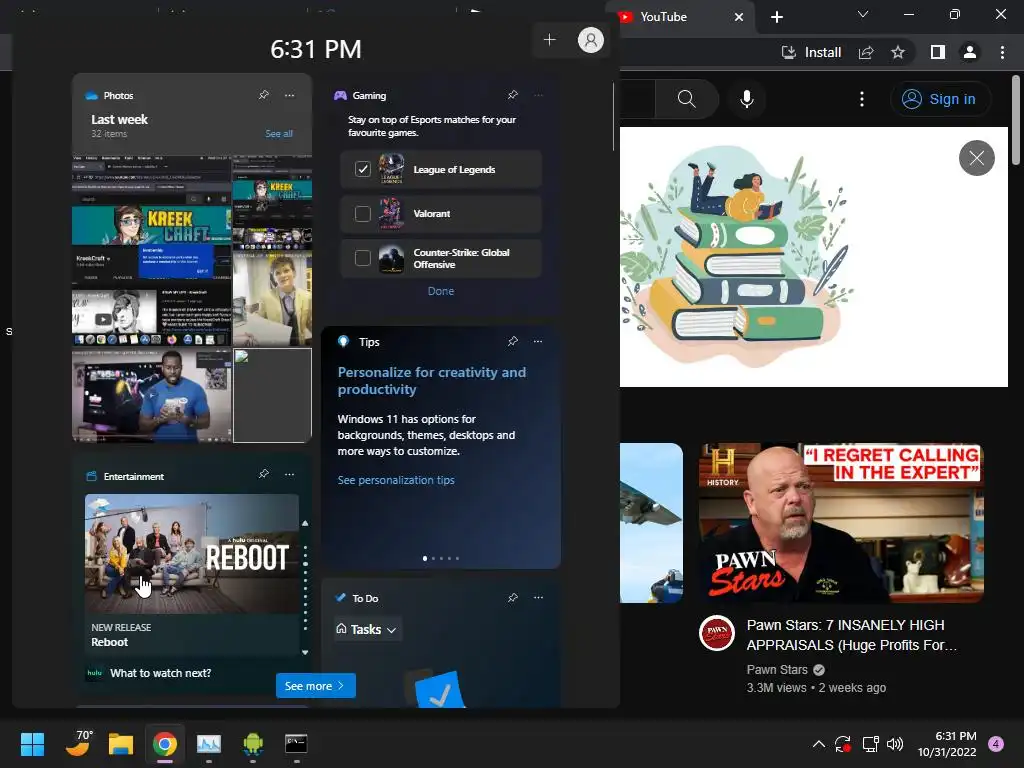This screenshot has height=768, width=1024.
Task: Open the widgets account profile icon
Action: [590, 40]
